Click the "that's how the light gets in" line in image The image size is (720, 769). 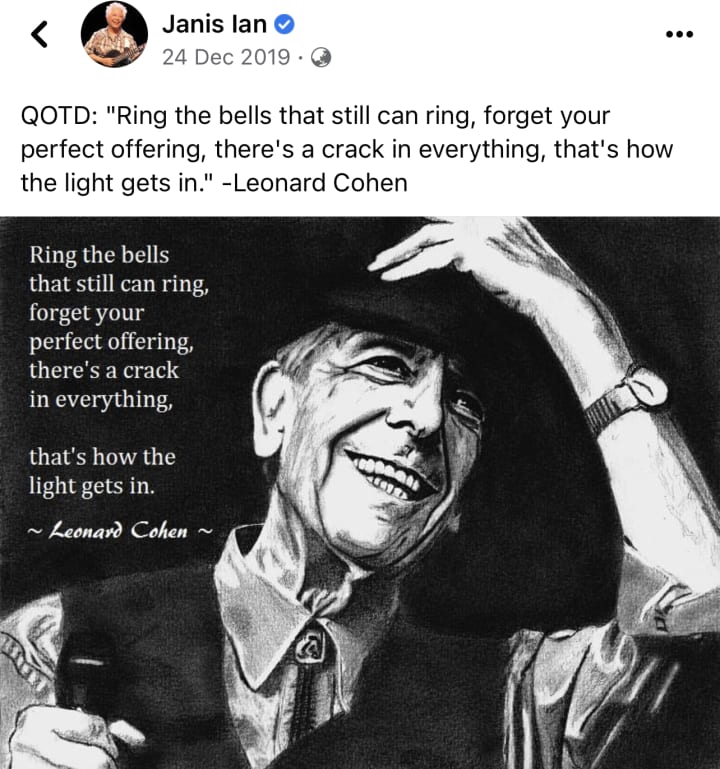[102, 471]
